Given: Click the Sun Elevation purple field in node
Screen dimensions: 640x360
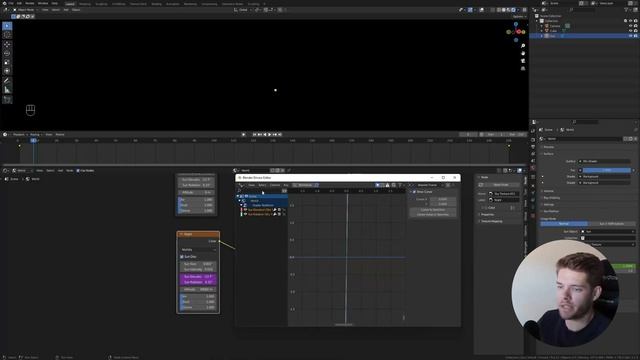Looking at the screenshot, I should (198, 277).
